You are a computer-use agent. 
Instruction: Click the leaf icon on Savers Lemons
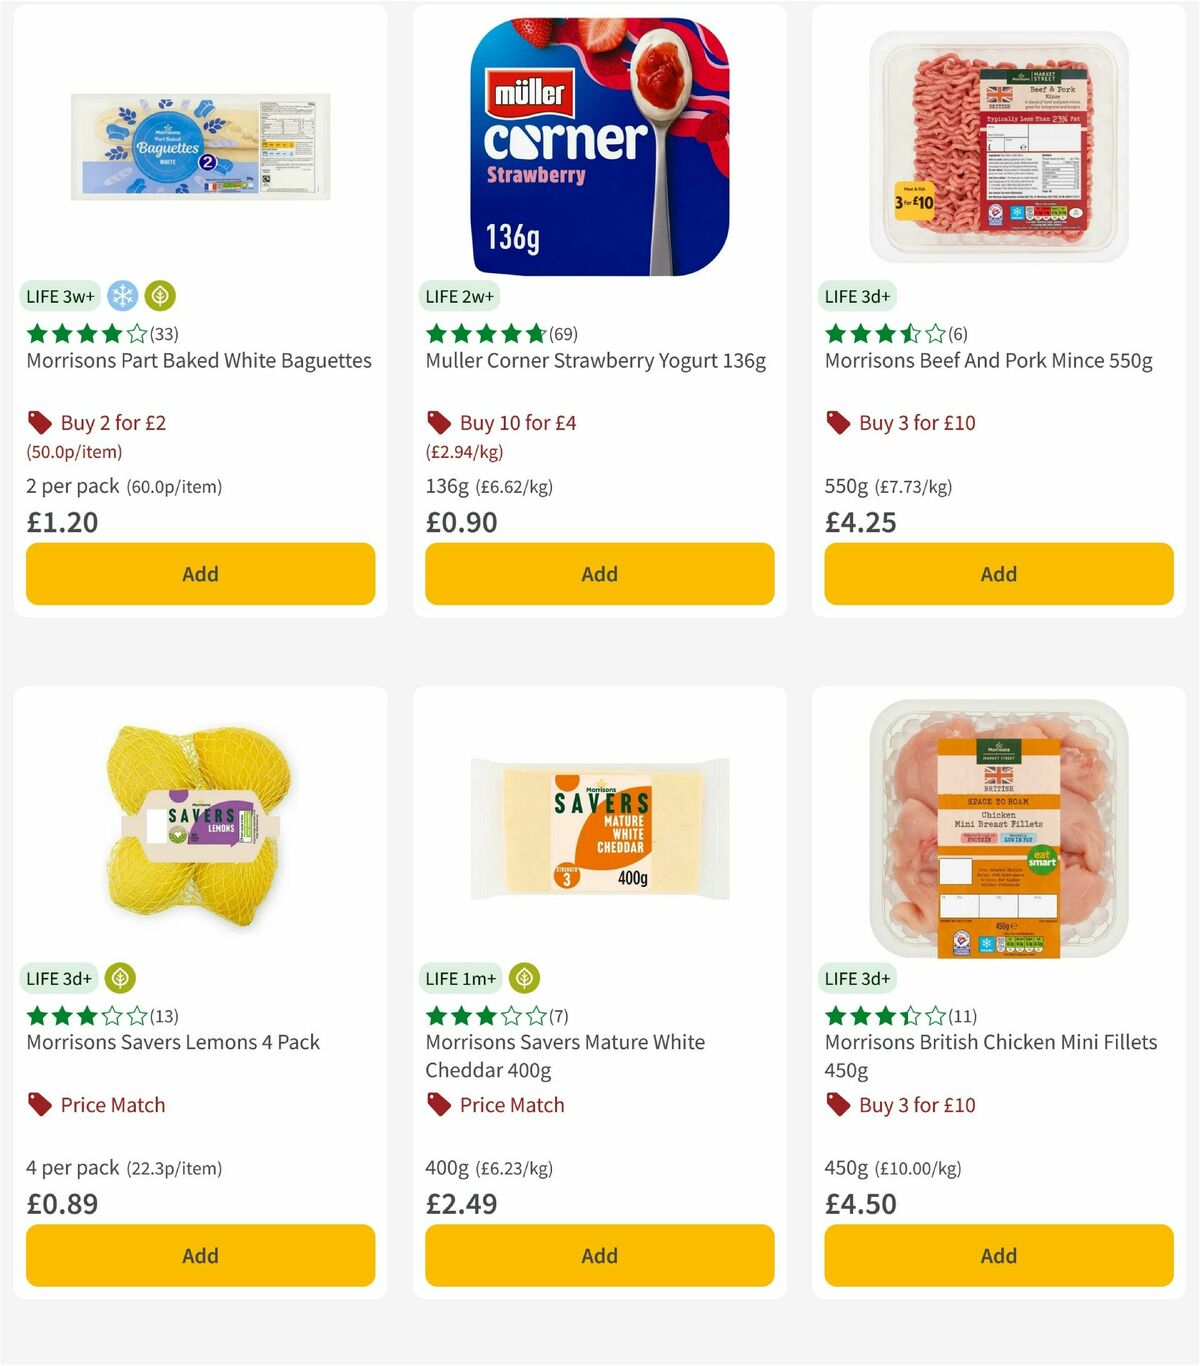(120, 978)
